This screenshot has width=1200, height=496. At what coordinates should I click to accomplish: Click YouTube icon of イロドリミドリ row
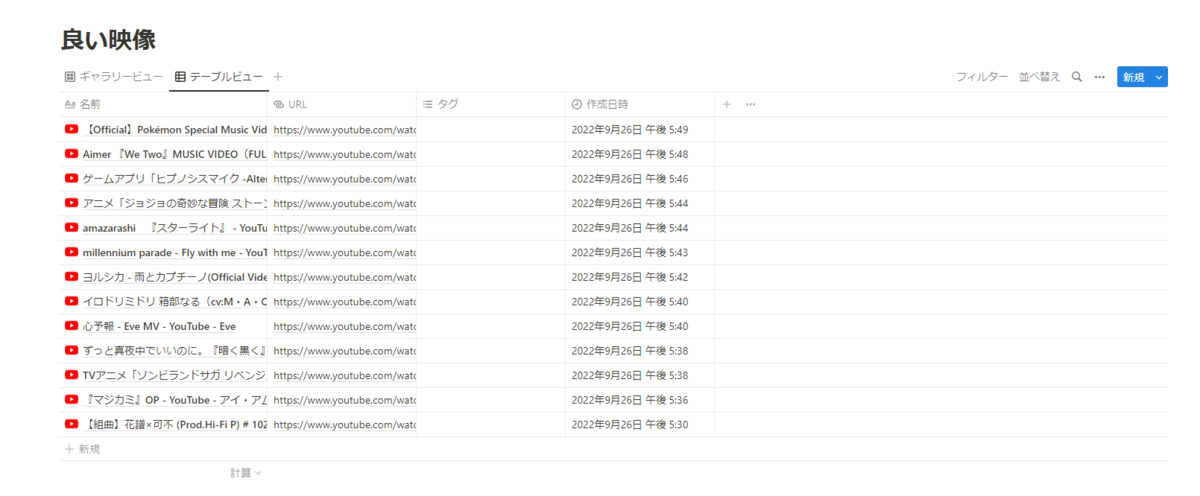click(x=71, y=301)
